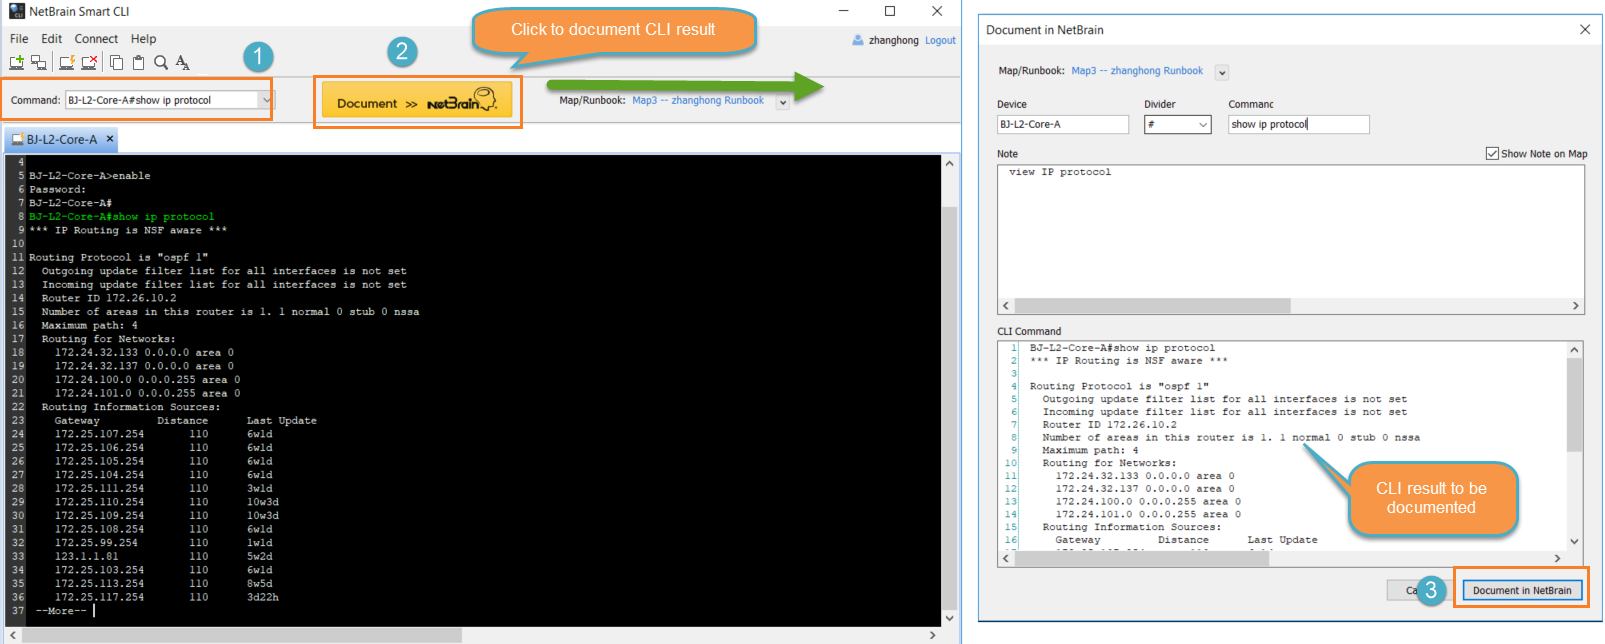The width and height of the screenshot is (1605, 644).
Task: Click the dialog Command field 'show ip protocol'
Action: tap(1299, 124)
